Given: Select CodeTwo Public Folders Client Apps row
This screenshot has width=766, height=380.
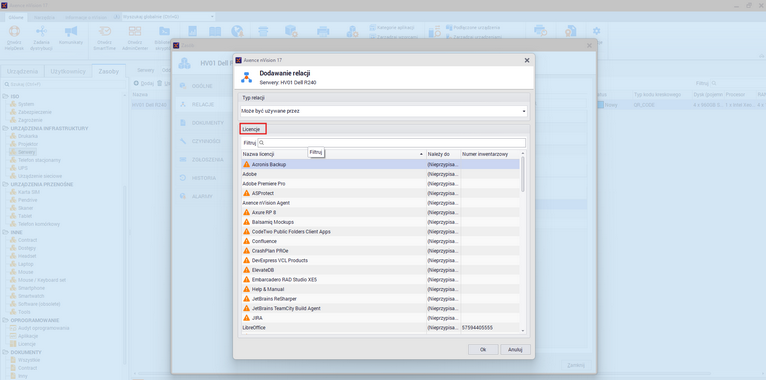Looking at the screenshot, I should [x=381, y=232].
